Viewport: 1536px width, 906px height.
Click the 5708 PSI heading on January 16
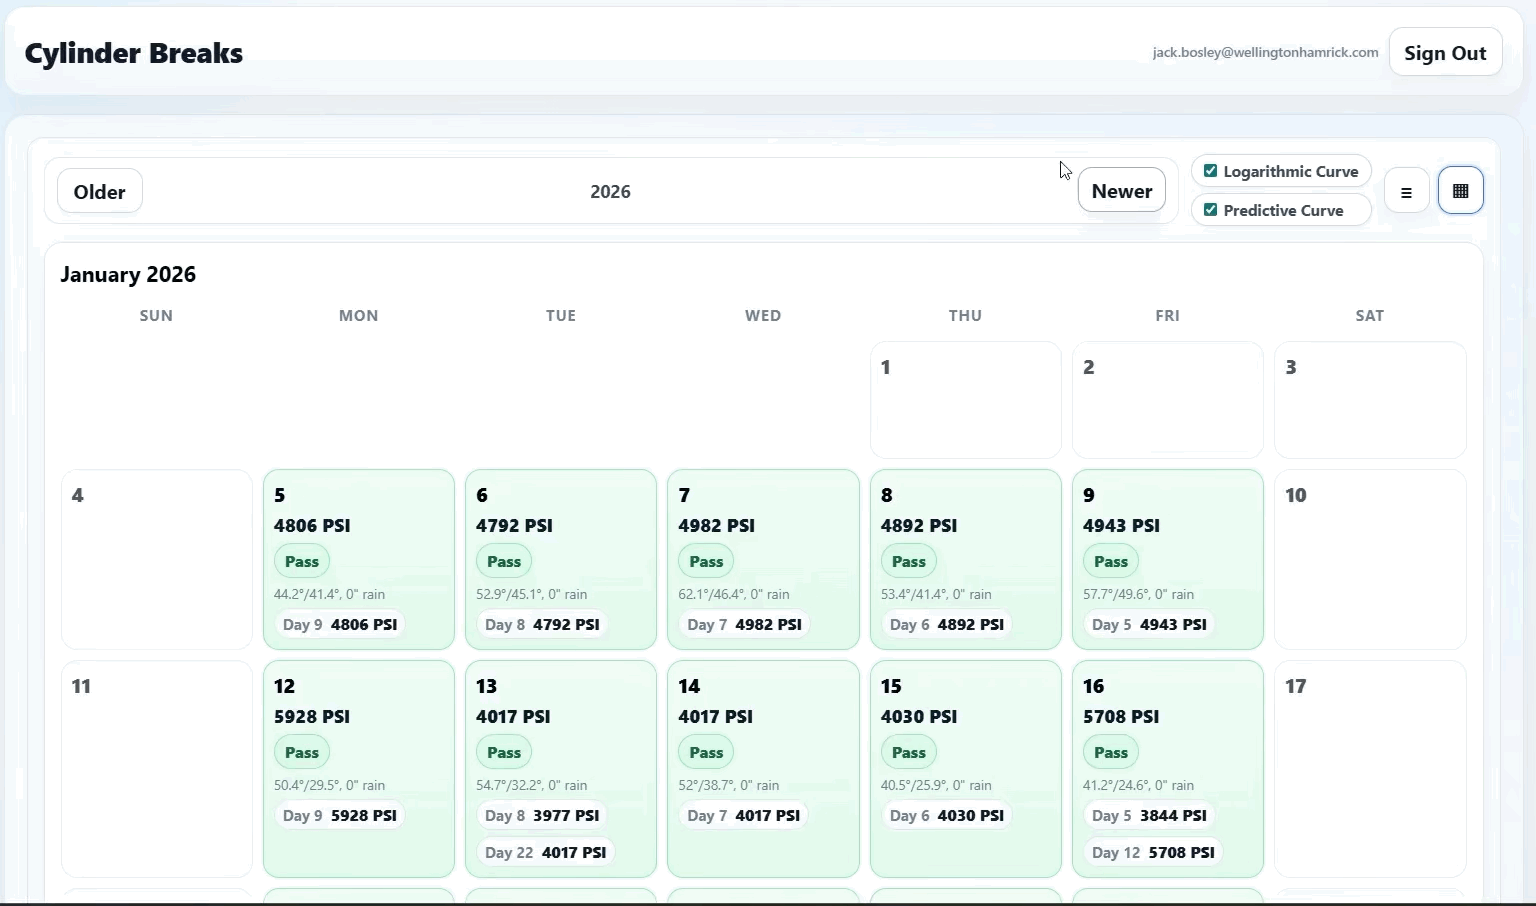click(x=1121, y=716)
